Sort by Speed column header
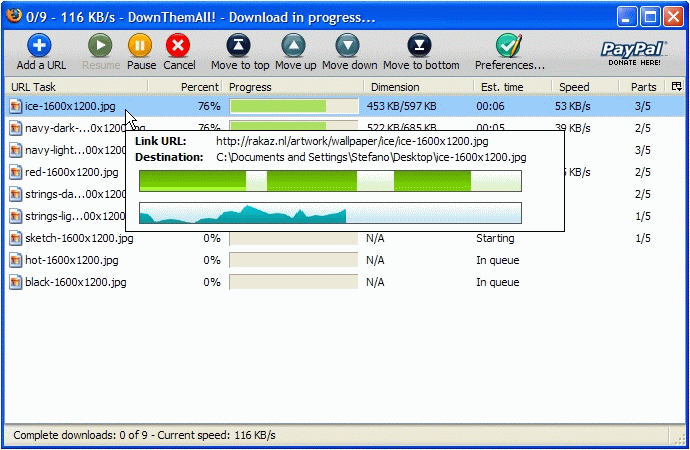The width and height of the screenshot is (690, 450). (585, 87)
